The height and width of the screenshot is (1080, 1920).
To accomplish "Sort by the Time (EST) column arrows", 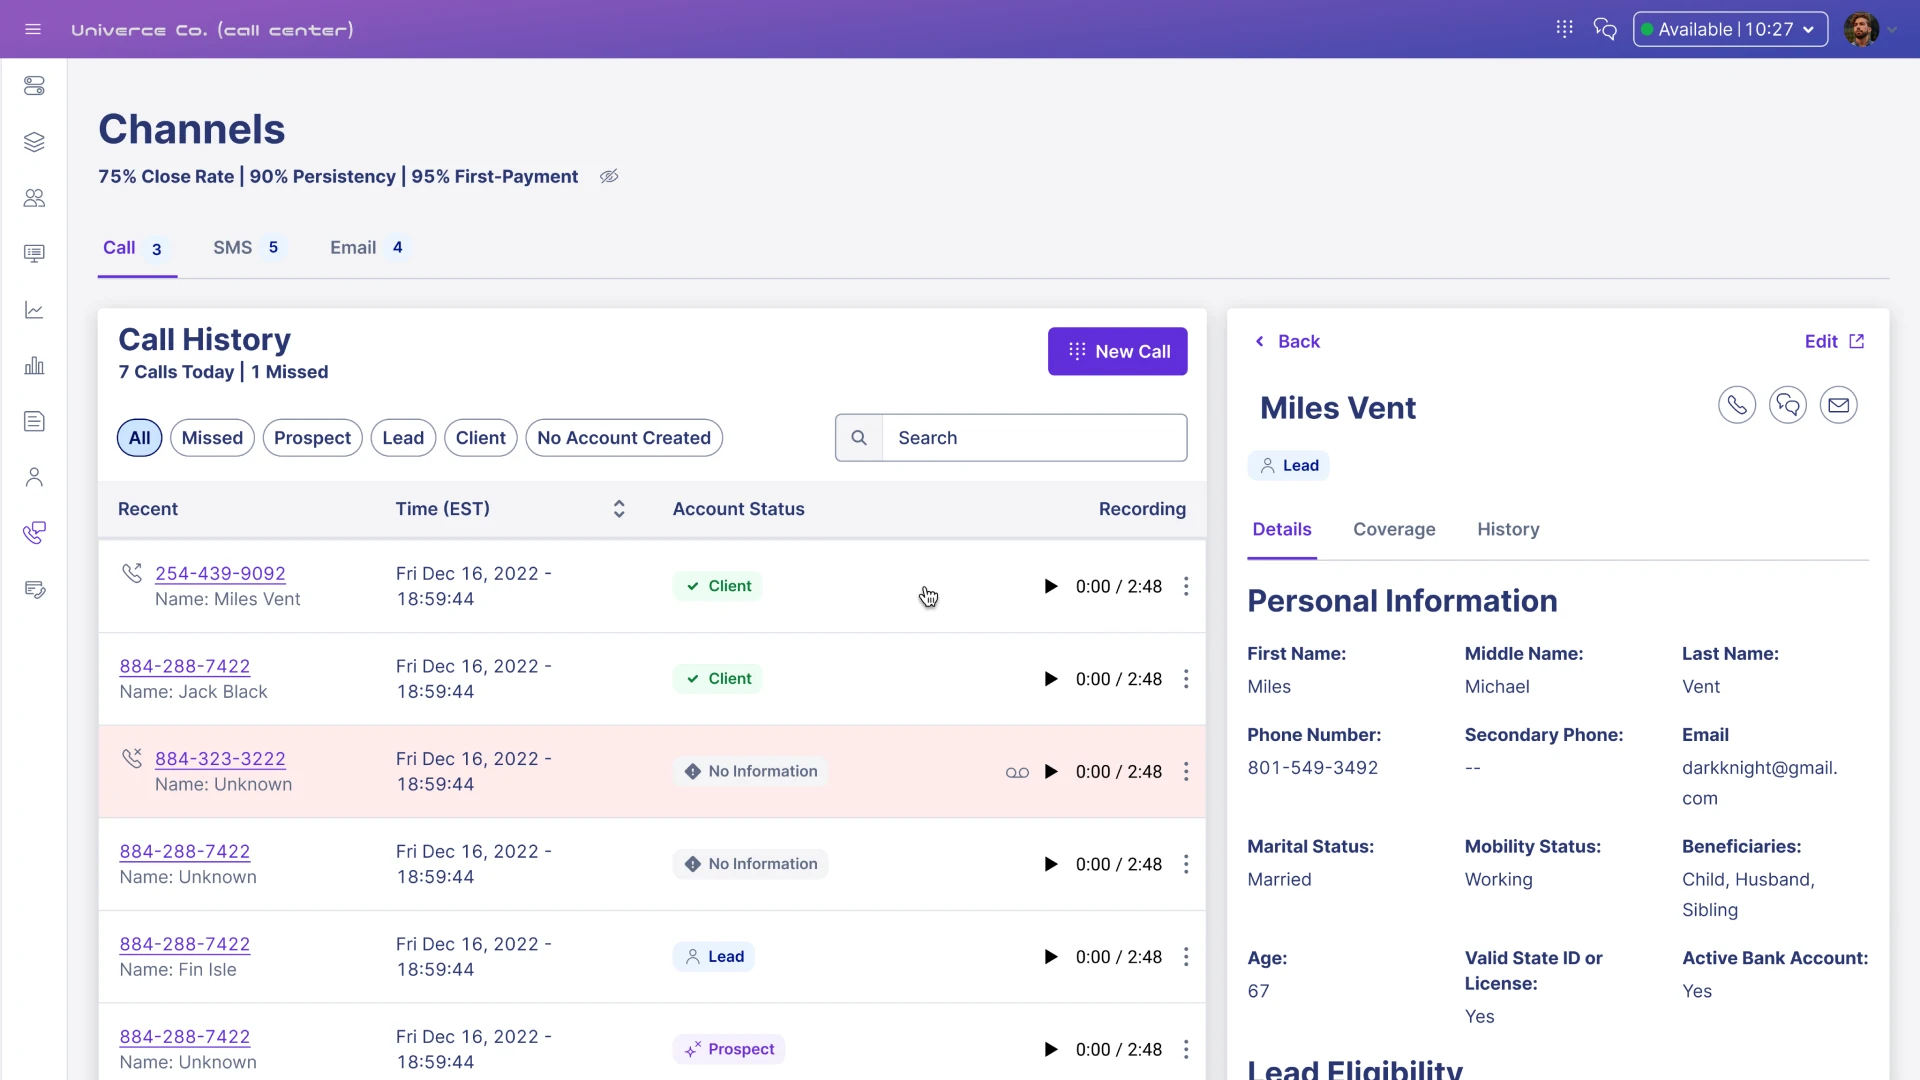I will pyautogui.click(x=619, y=509).
